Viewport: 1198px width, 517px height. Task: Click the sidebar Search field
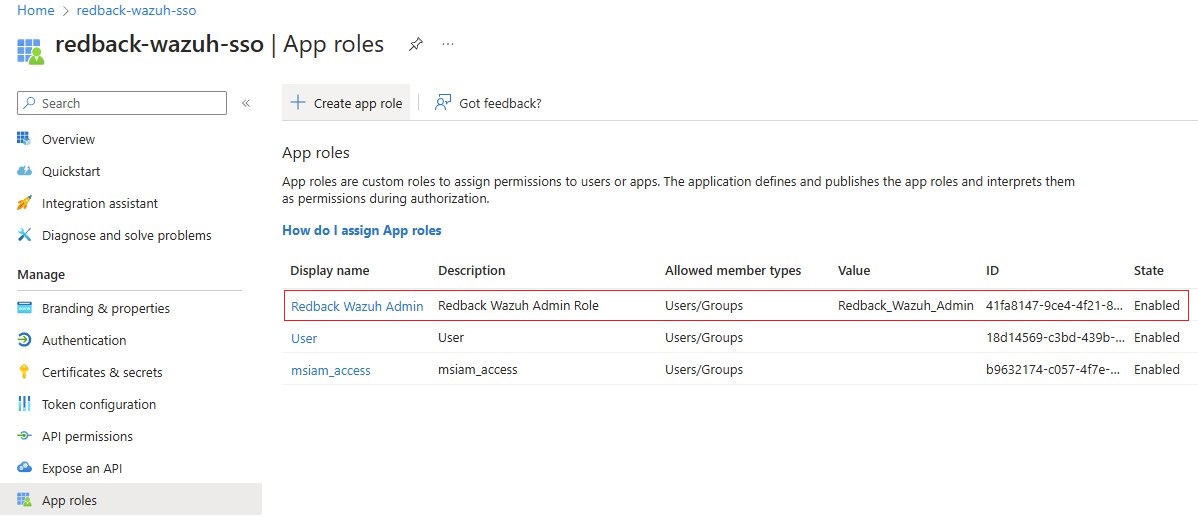click(x=122, y=103)
